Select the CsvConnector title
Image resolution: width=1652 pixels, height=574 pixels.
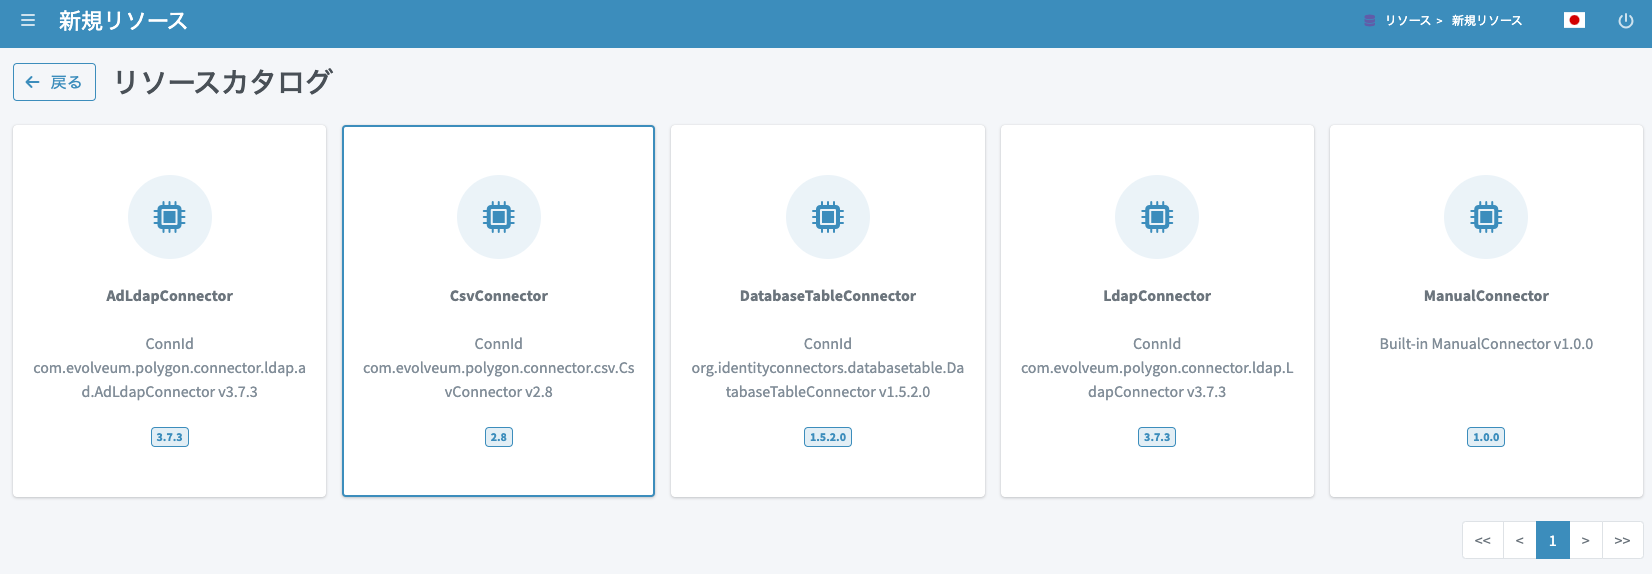pyautogui.click(x=499, y=296)
